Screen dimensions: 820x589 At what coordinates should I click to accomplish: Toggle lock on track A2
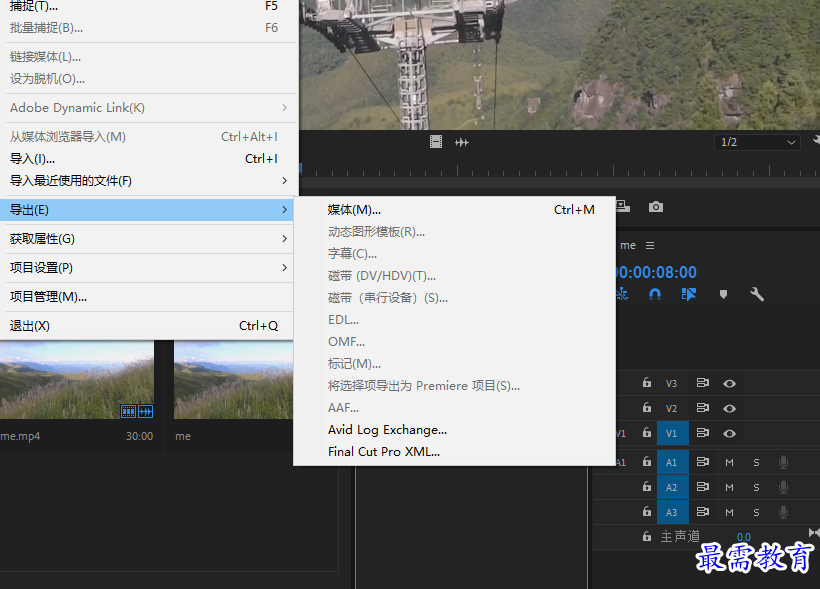(647, 486)
